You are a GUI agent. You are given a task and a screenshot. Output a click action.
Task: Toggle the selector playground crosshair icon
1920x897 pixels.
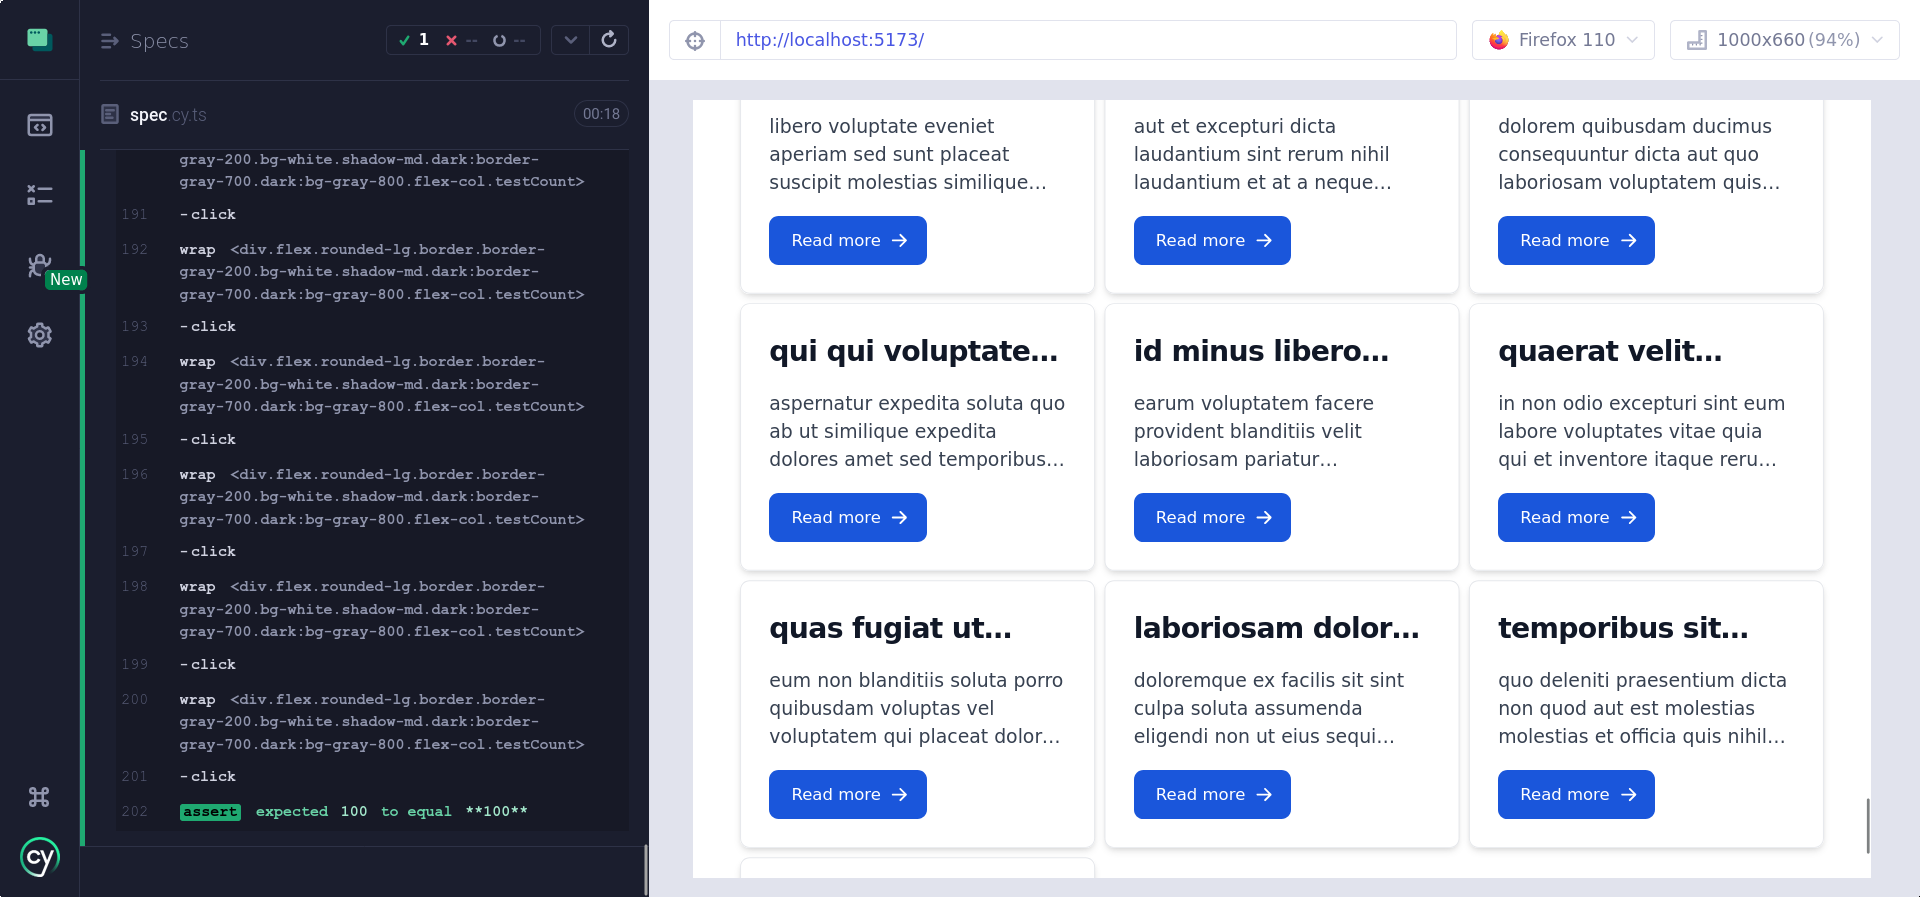click(x=695, y=40)
